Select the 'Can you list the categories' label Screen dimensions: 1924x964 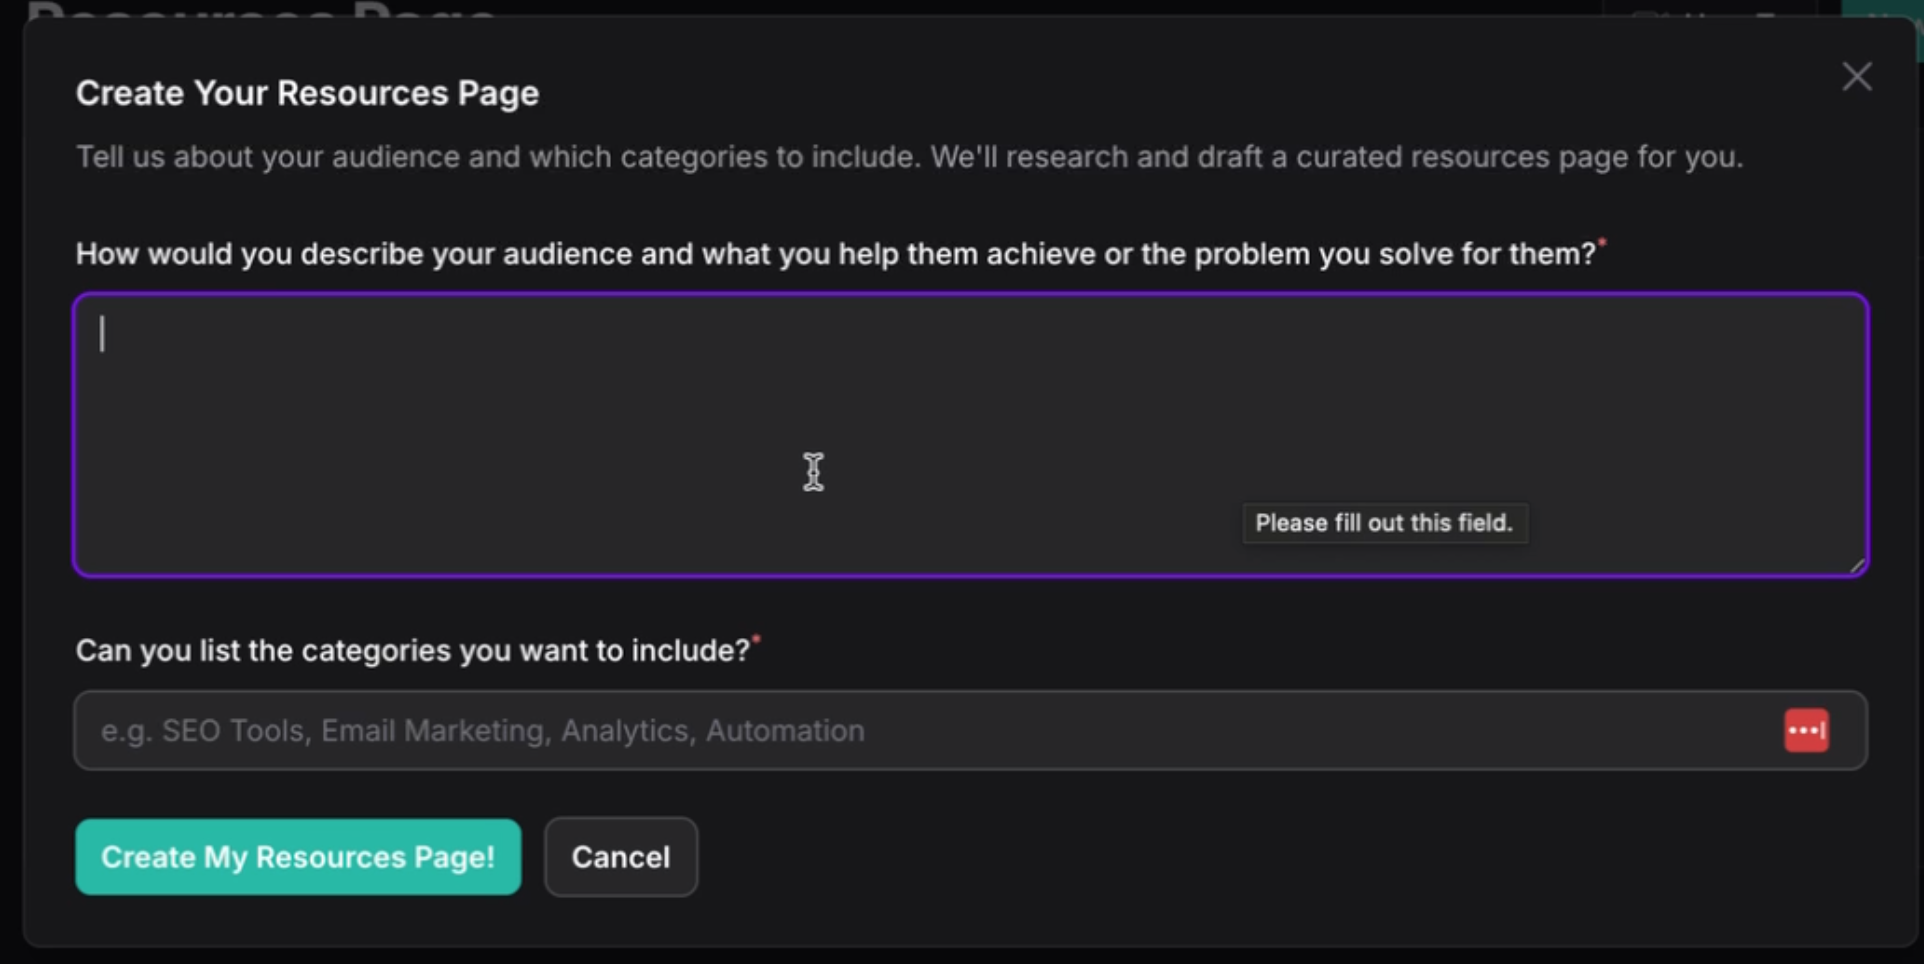click(412, 650)
